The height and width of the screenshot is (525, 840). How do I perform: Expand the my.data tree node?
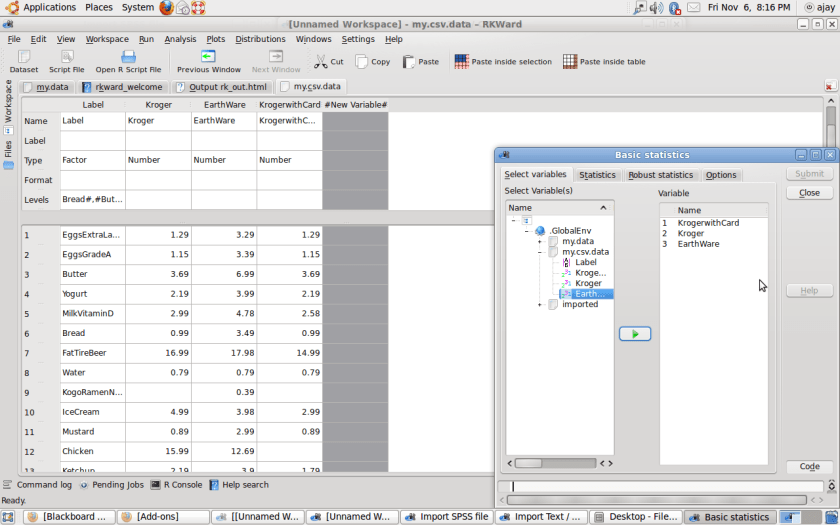click(540, 242)
